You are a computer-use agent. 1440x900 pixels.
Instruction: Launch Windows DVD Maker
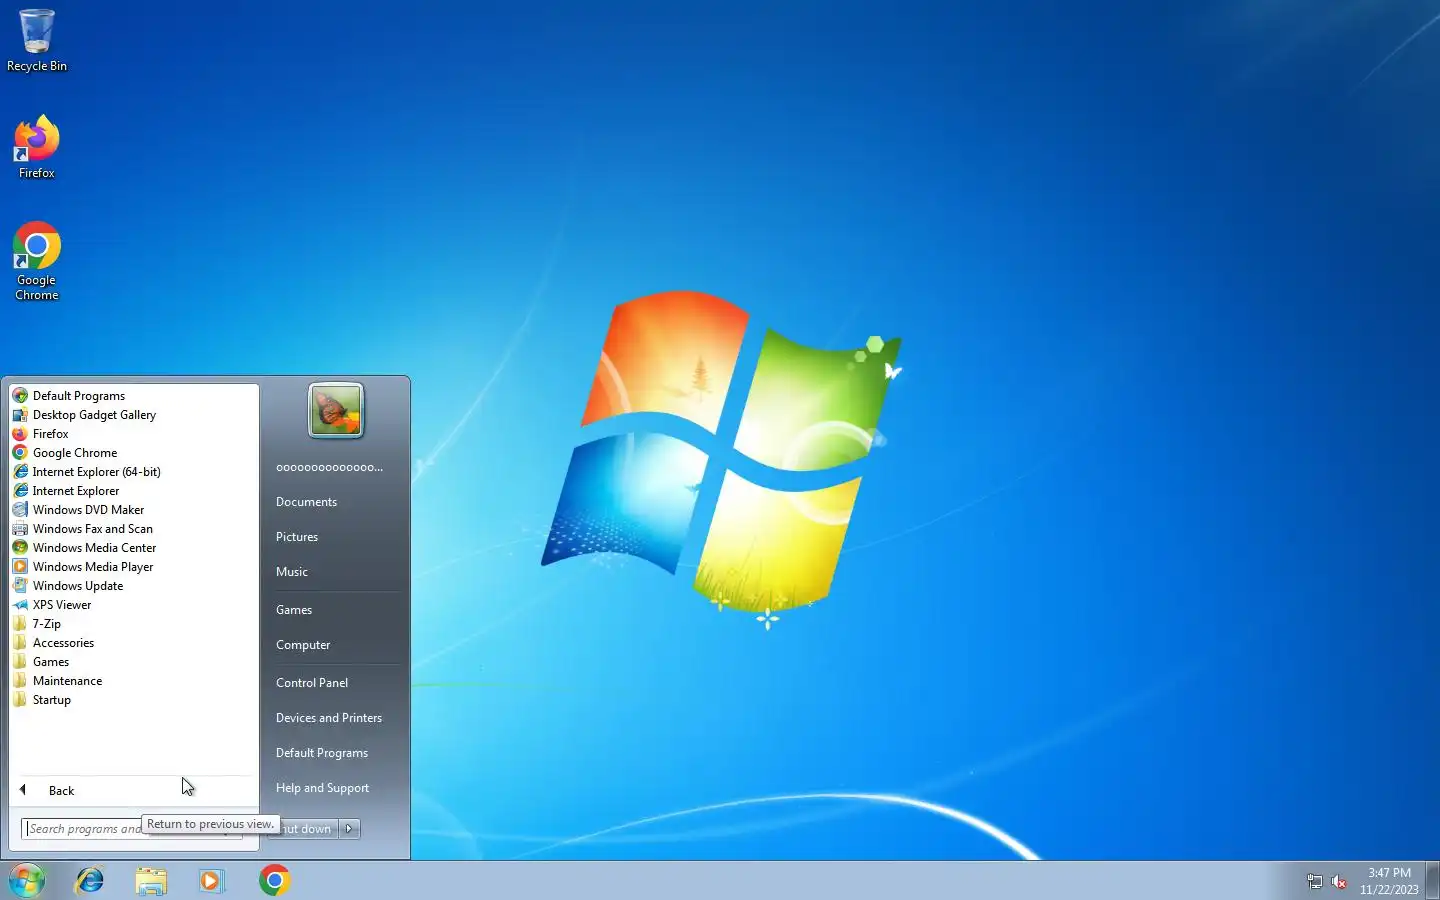[x=134, y=510]
